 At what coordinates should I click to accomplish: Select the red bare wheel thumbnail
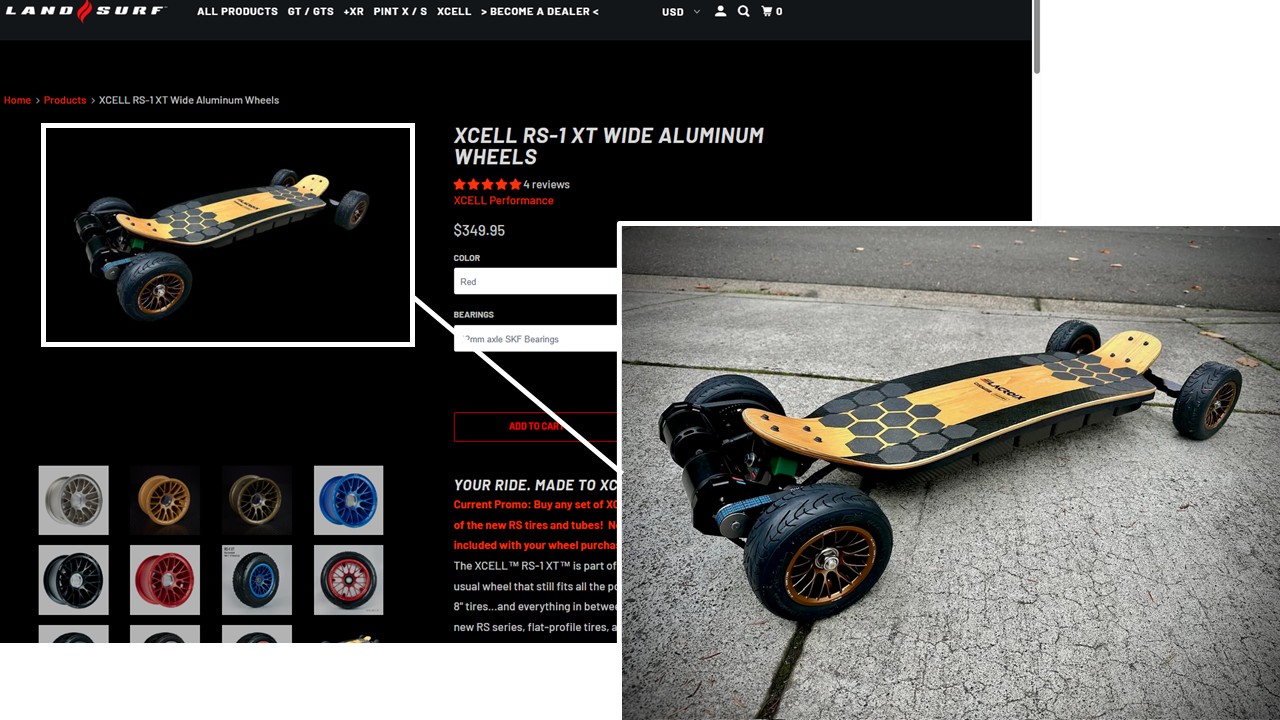click(x=165, y=580)
